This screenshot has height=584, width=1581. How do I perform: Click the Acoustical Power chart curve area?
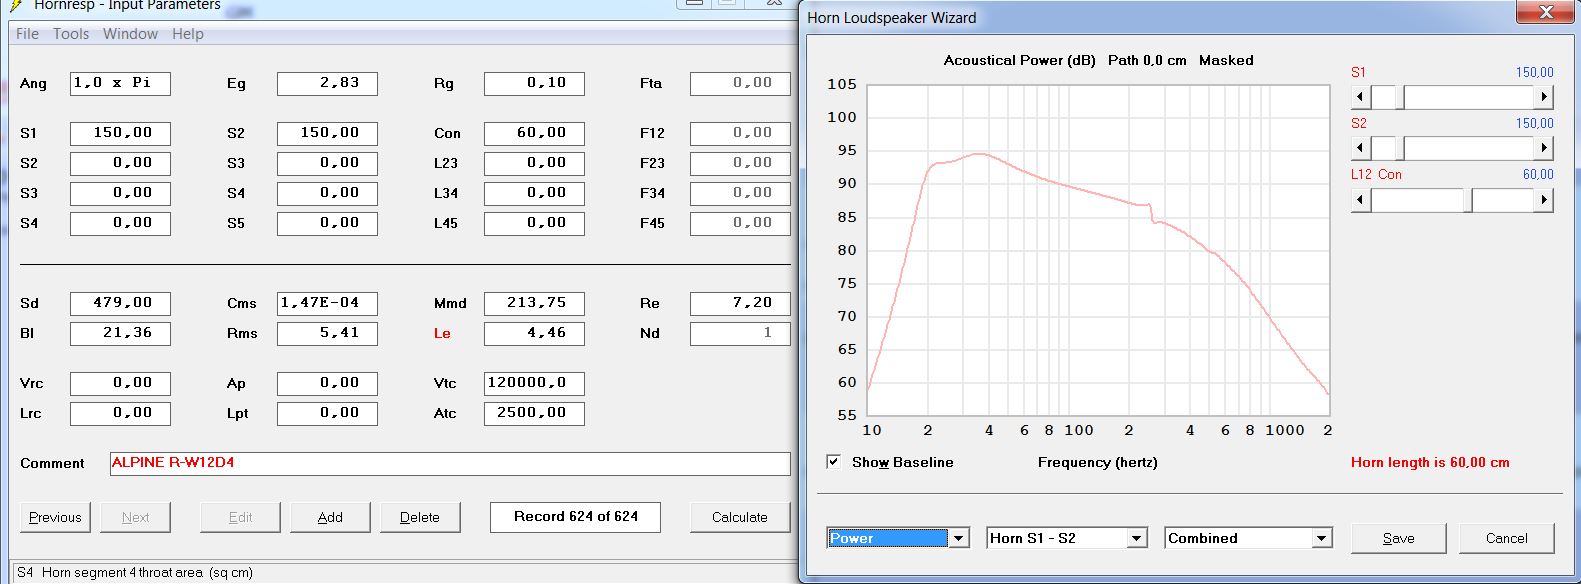1098,250
